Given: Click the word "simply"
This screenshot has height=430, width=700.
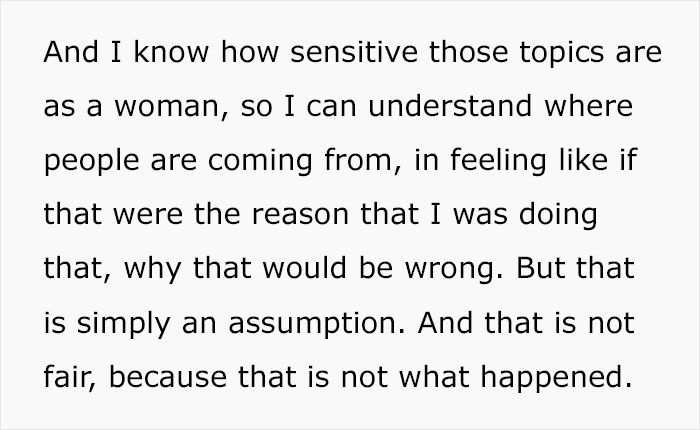Looking at the screenshot, I should 123,324.
